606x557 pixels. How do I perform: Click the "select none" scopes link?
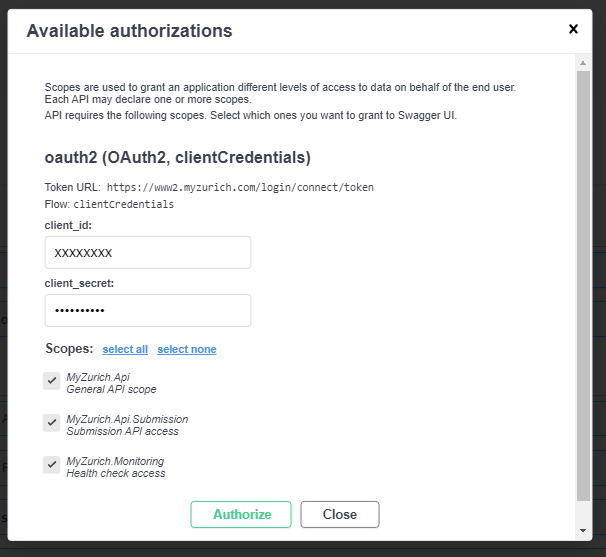(187, 349)
